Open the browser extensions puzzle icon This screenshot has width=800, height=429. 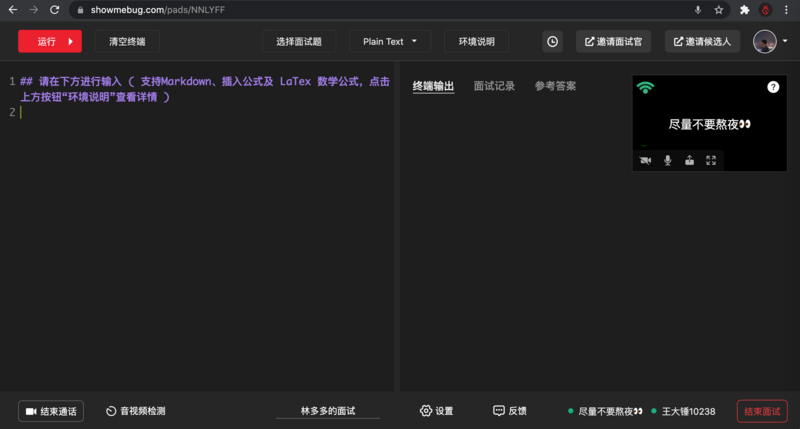coord(744,10)
